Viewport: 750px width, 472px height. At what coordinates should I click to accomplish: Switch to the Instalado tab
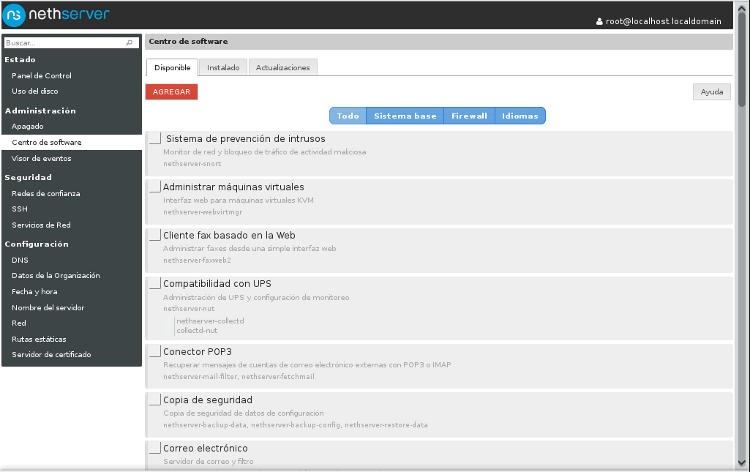(x=223, y=67)
